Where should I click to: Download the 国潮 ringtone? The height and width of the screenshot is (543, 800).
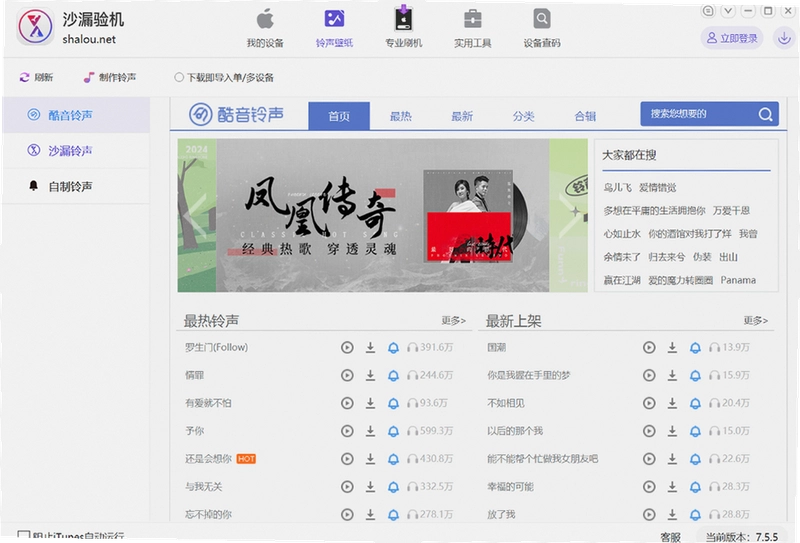[x=672, y=348]
